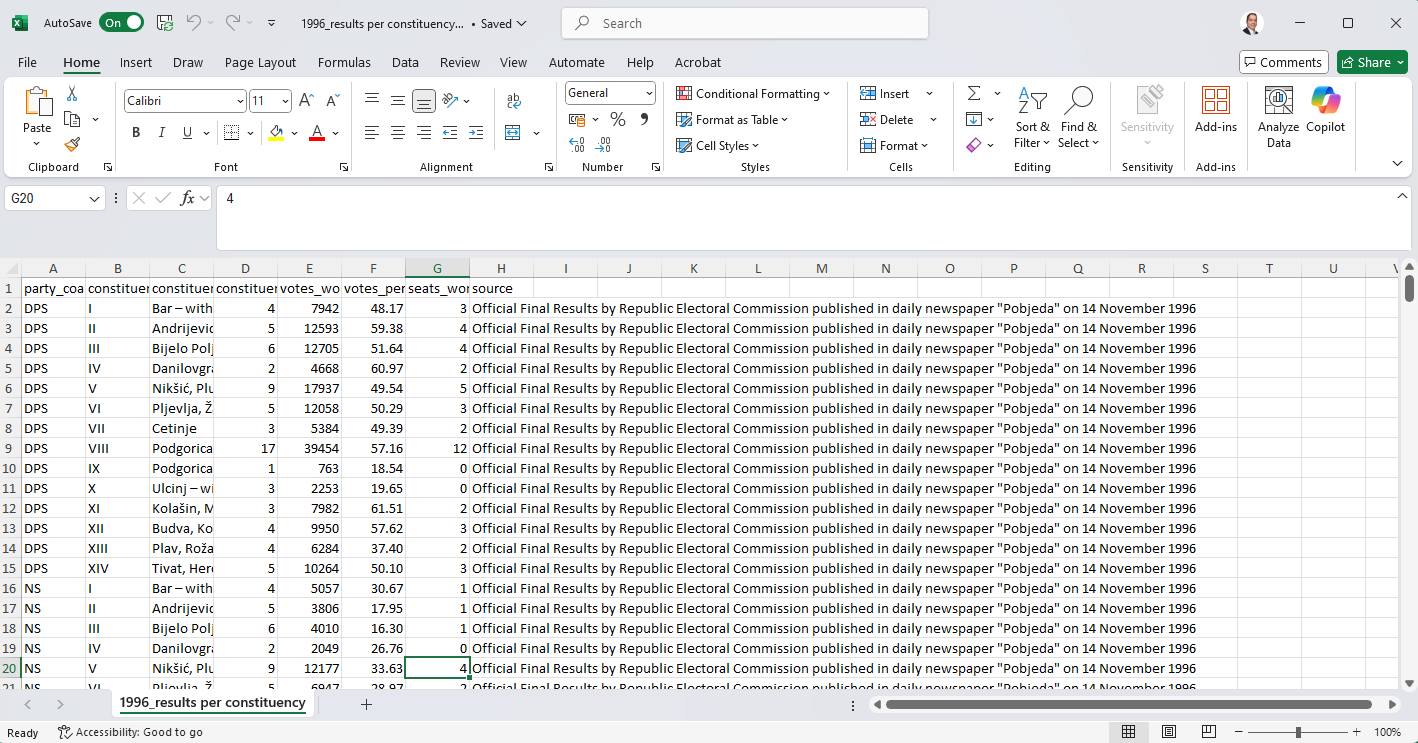Open the font name dropdown

[240, 101]
